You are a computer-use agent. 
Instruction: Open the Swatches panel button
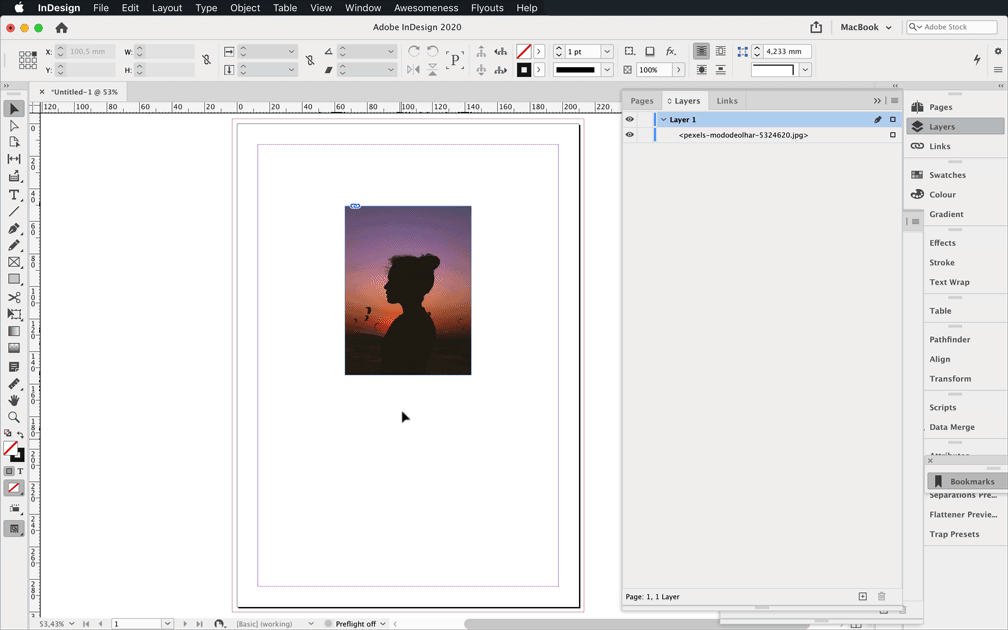click(948, 175)
